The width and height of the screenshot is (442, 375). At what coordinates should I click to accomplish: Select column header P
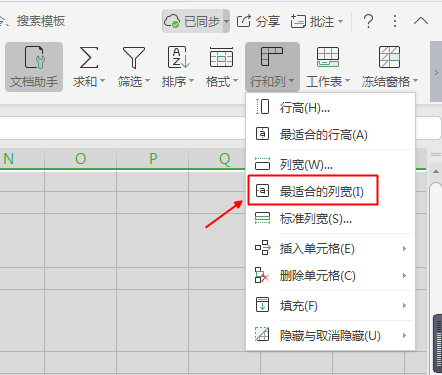(x=153, y=159)
